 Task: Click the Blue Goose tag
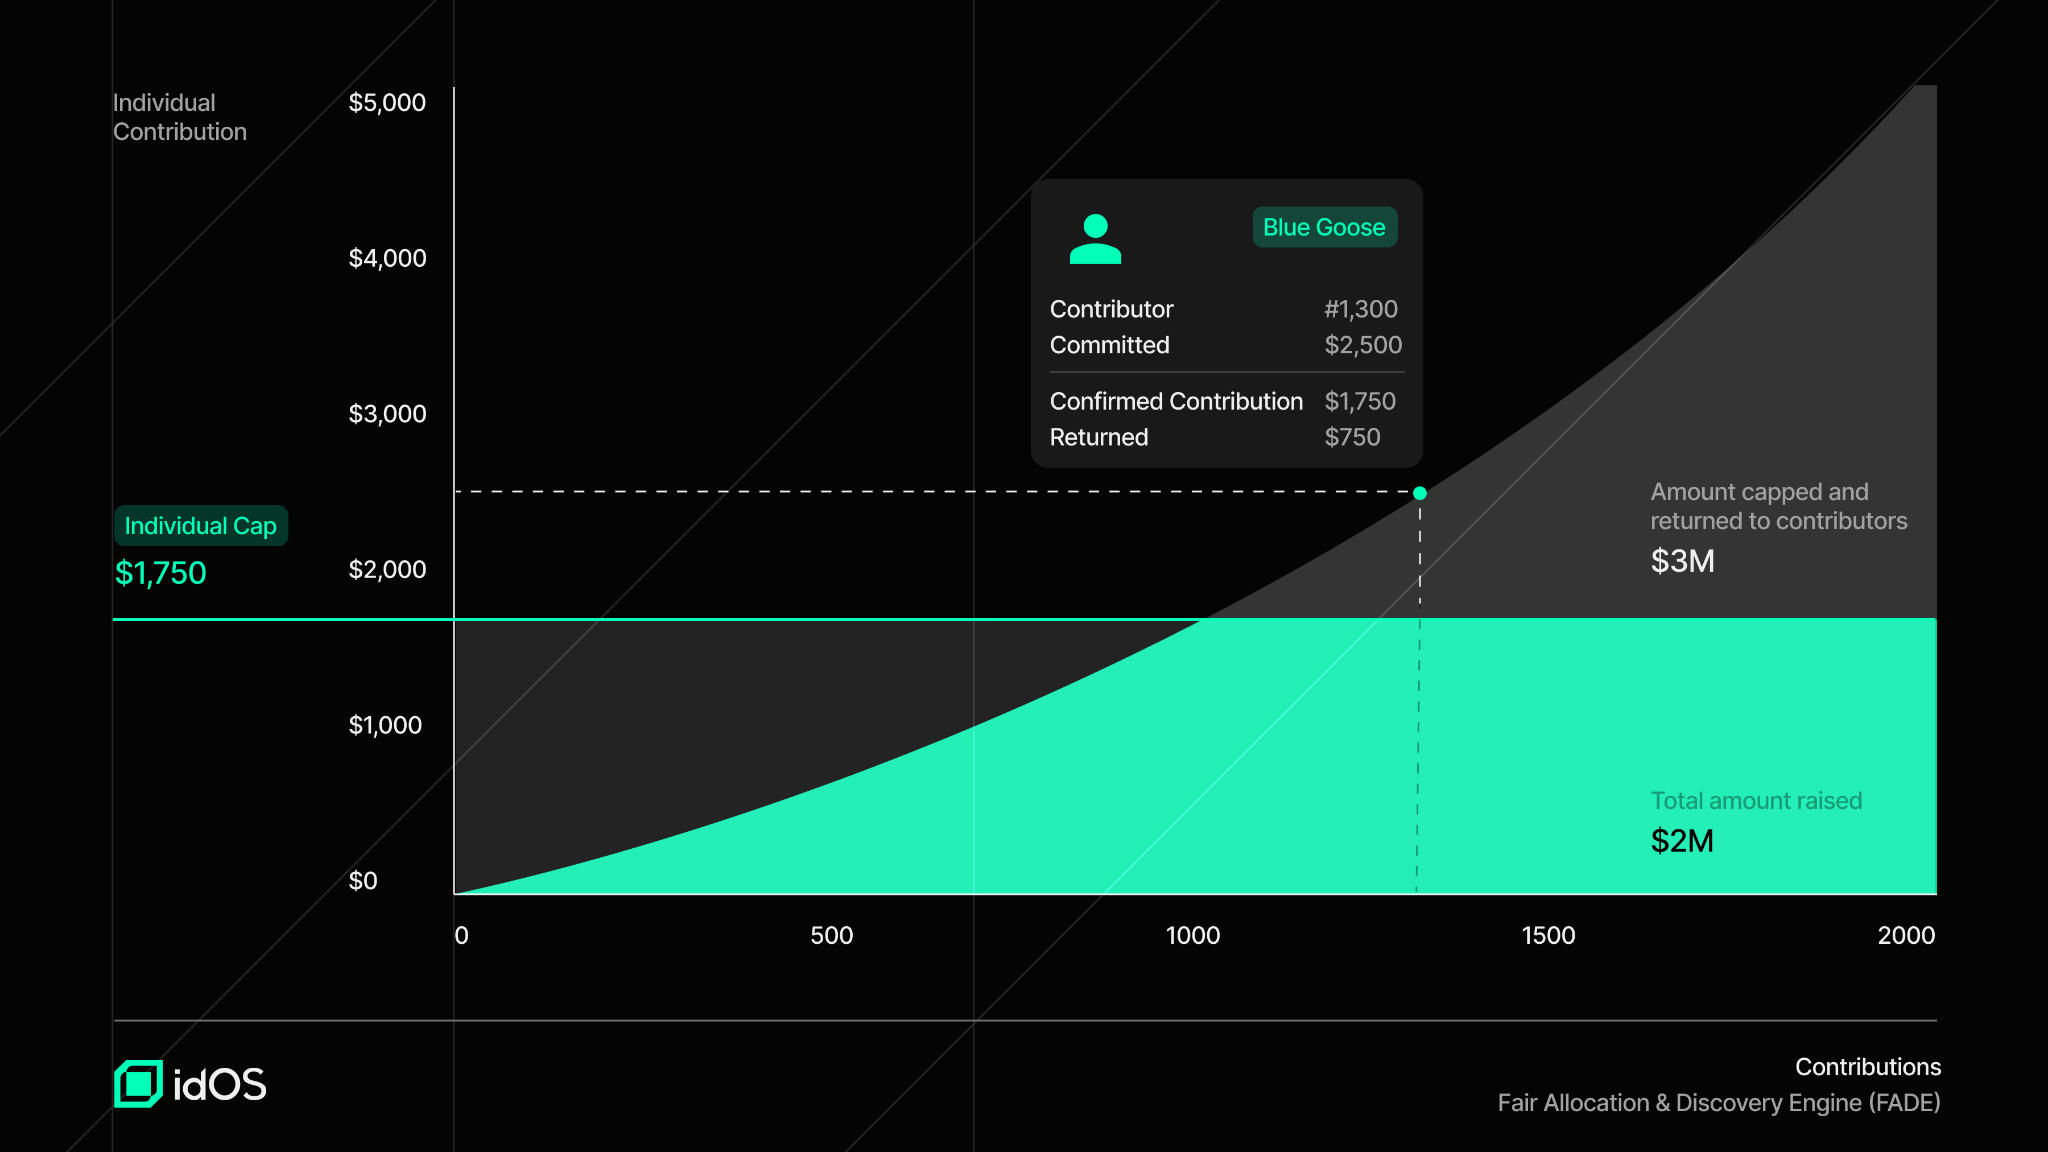point(1324,227)
